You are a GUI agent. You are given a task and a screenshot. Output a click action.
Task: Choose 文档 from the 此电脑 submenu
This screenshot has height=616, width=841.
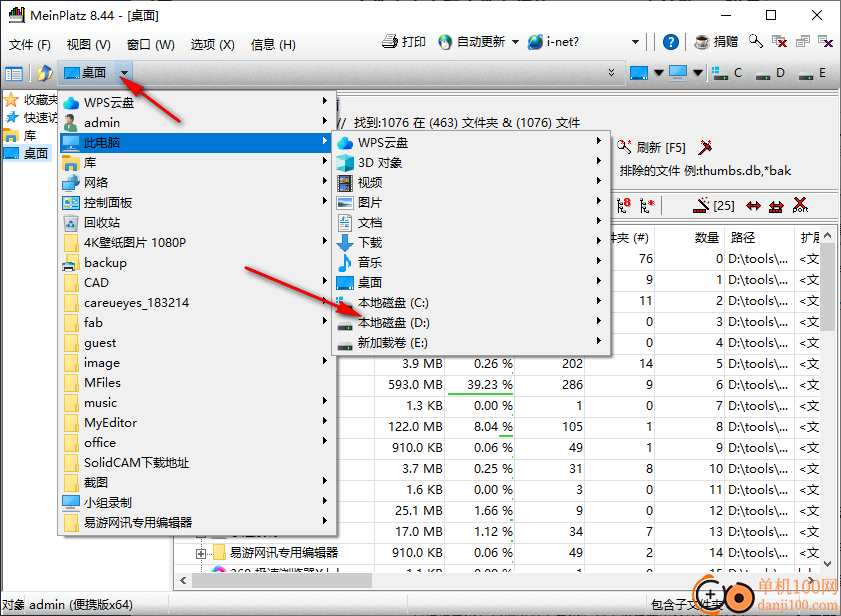pos(471,223)
